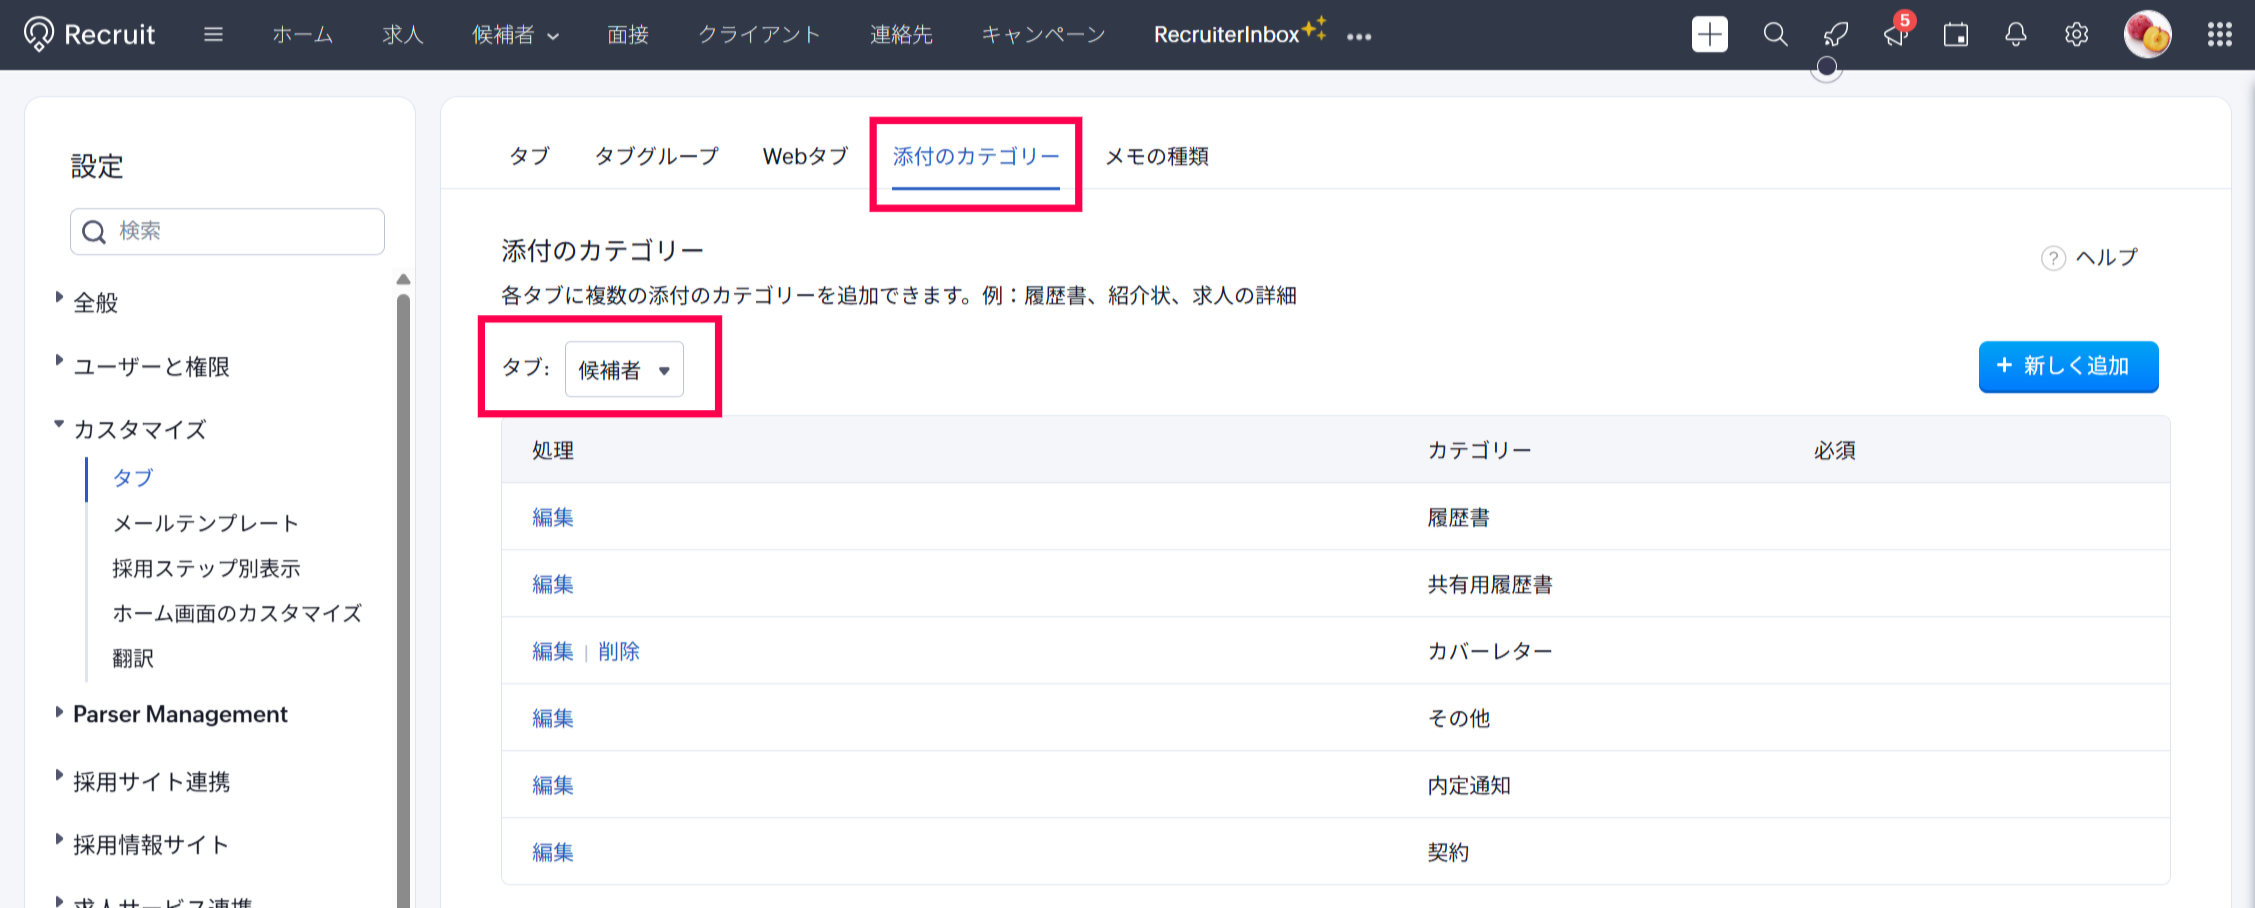Toggle the hamburger menu next to Recruit
Image resolution: width=2255 pixels, height=908 pixels.
click(x=213, y=35)
